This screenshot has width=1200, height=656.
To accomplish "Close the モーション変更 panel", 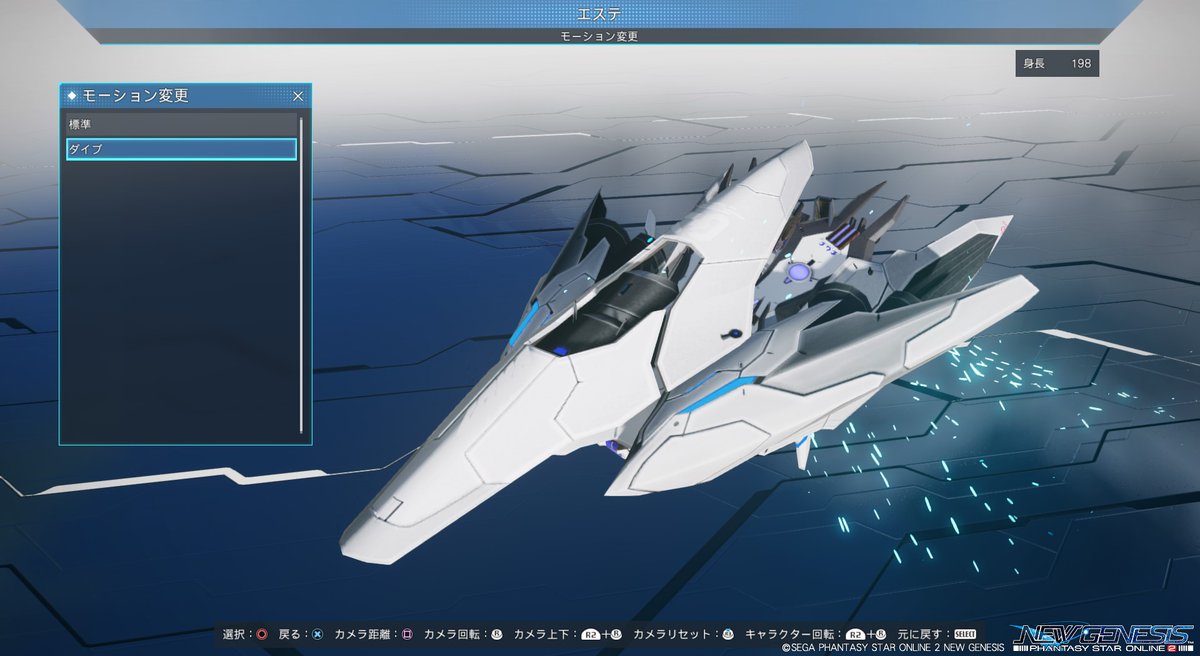I will click(298, 96).
